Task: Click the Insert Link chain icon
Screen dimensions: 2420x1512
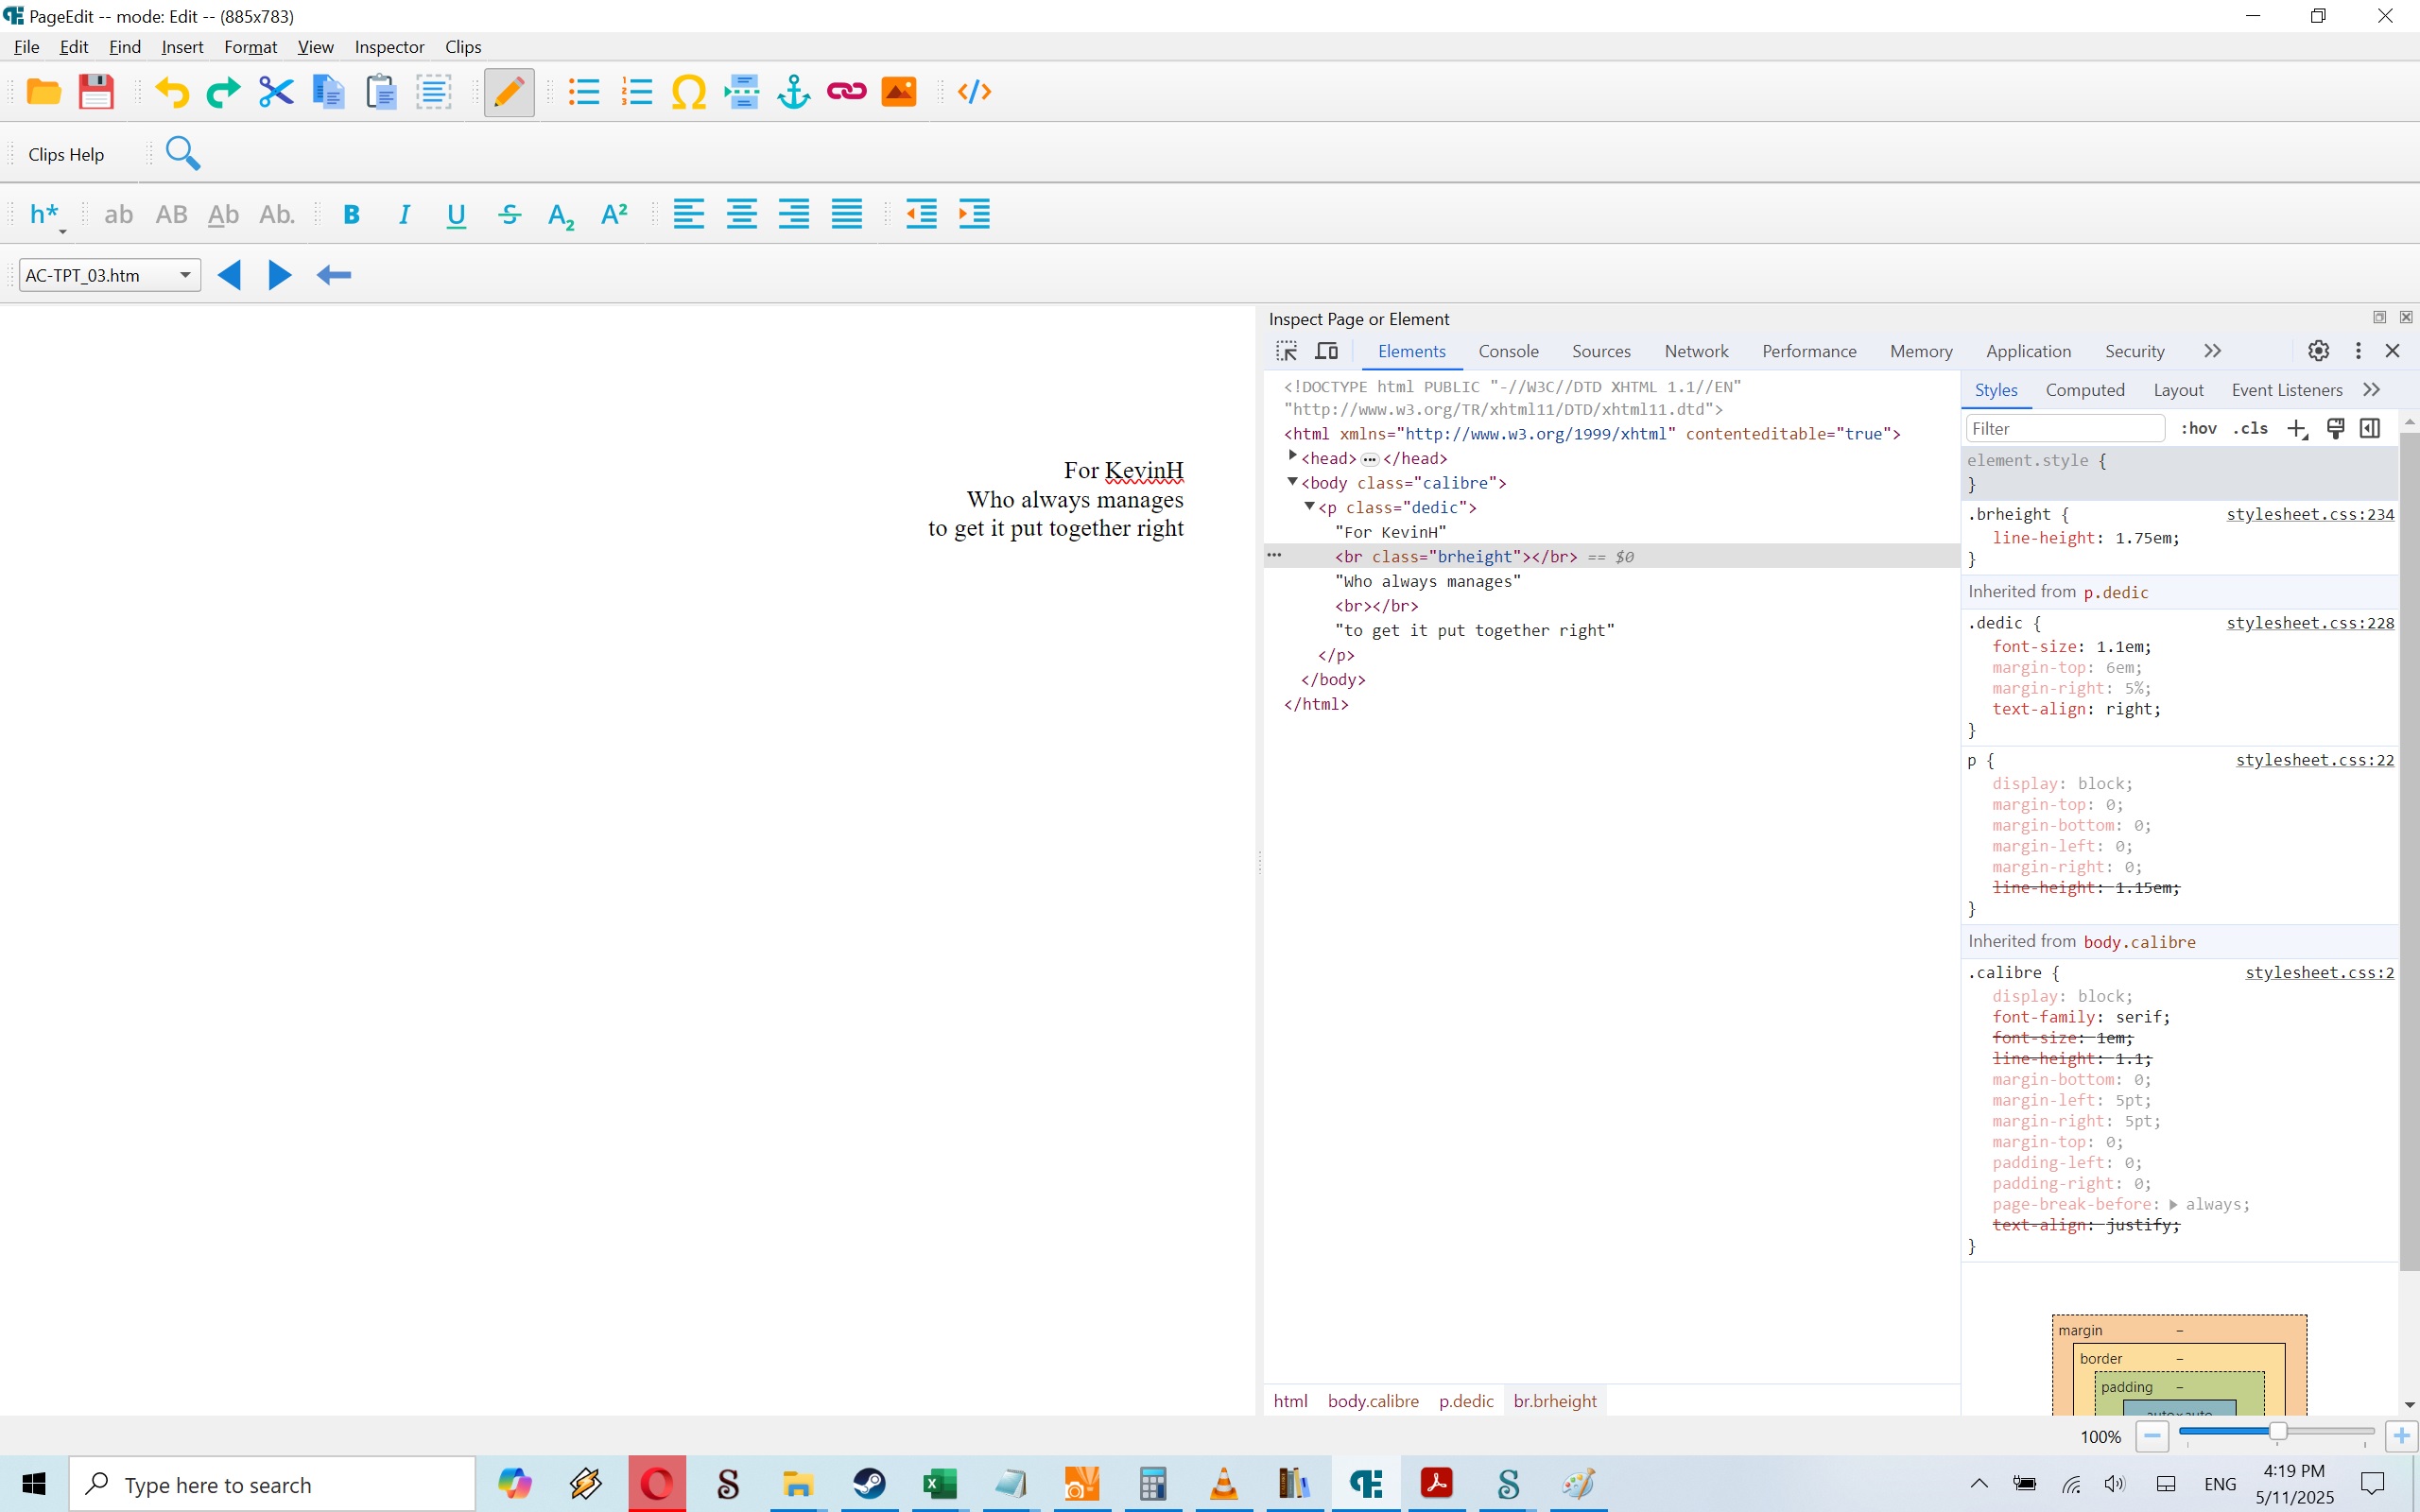Action: tap(846, 92)
